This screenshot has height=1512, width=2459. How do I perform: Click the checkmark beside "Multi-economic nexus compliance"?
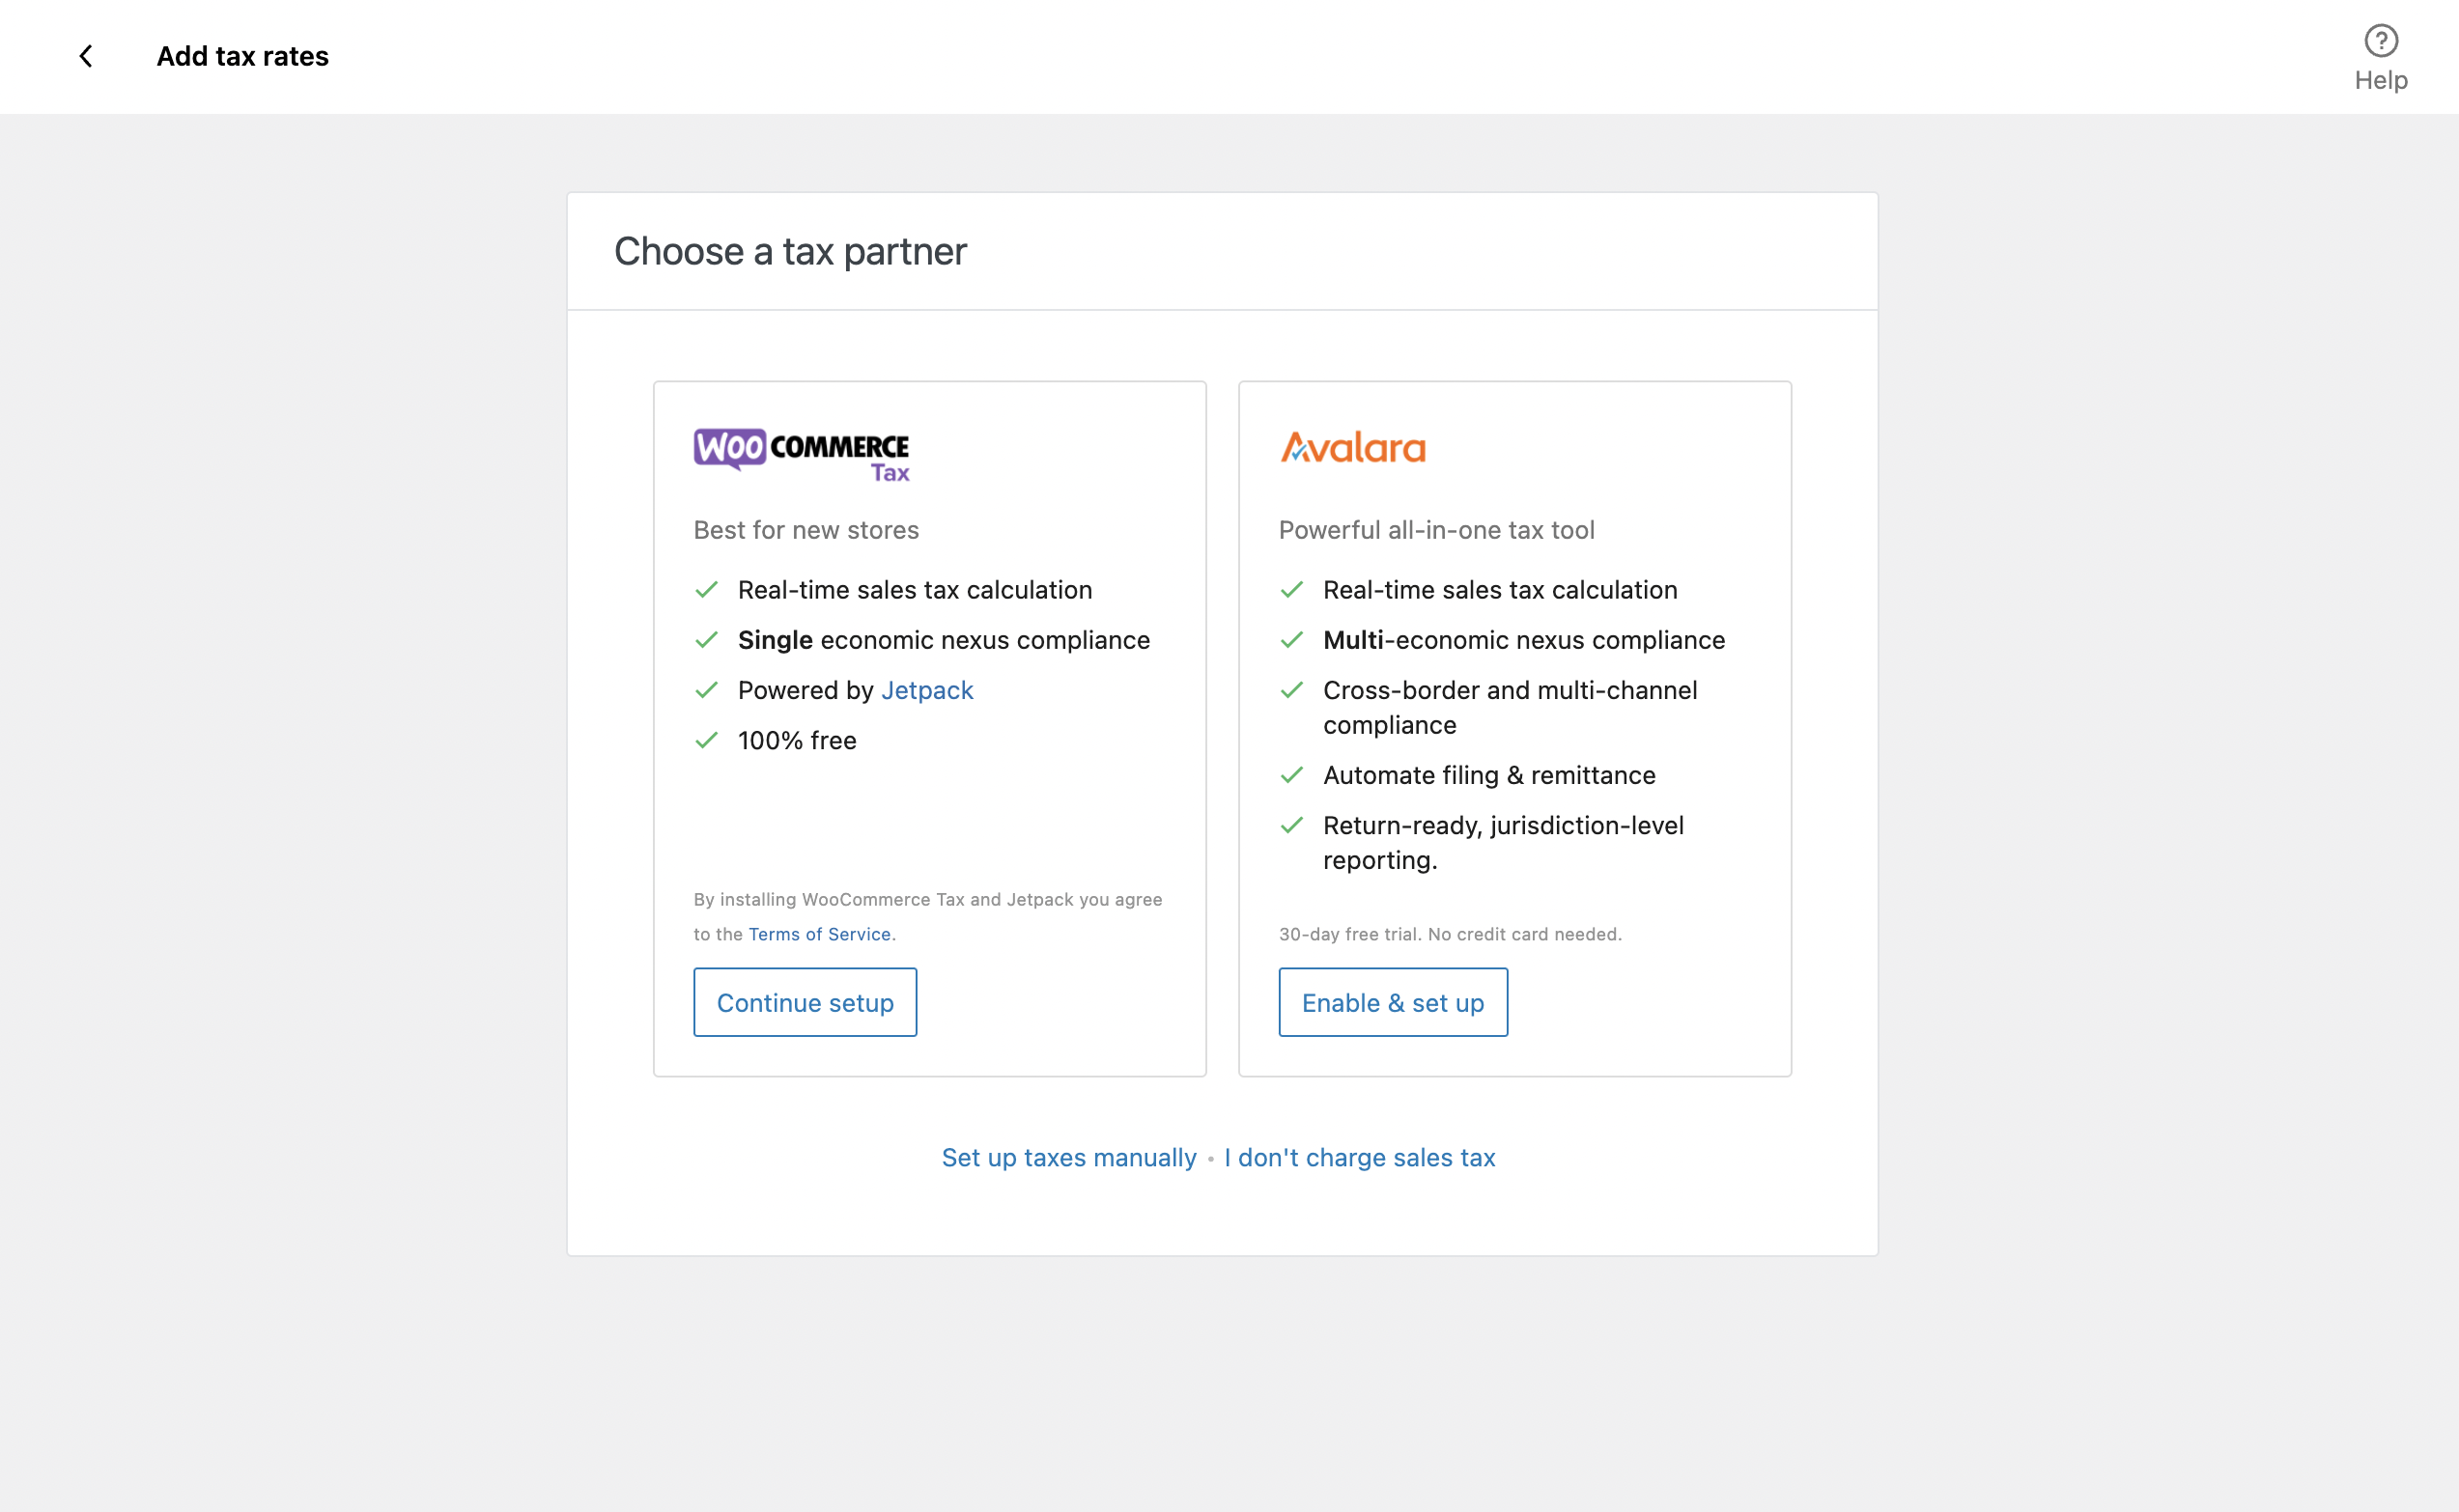(1292, 640)
